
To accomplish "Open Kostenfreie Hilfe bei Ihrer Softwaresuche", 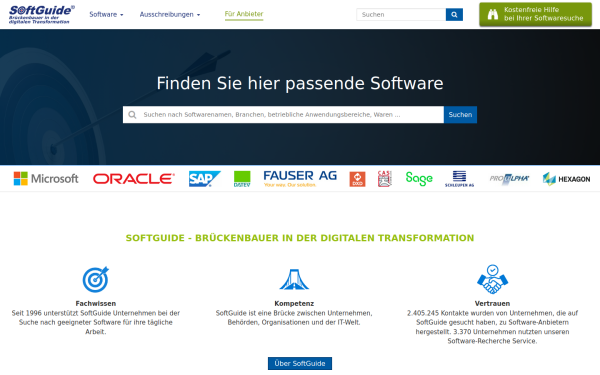I will click(535, 14).
